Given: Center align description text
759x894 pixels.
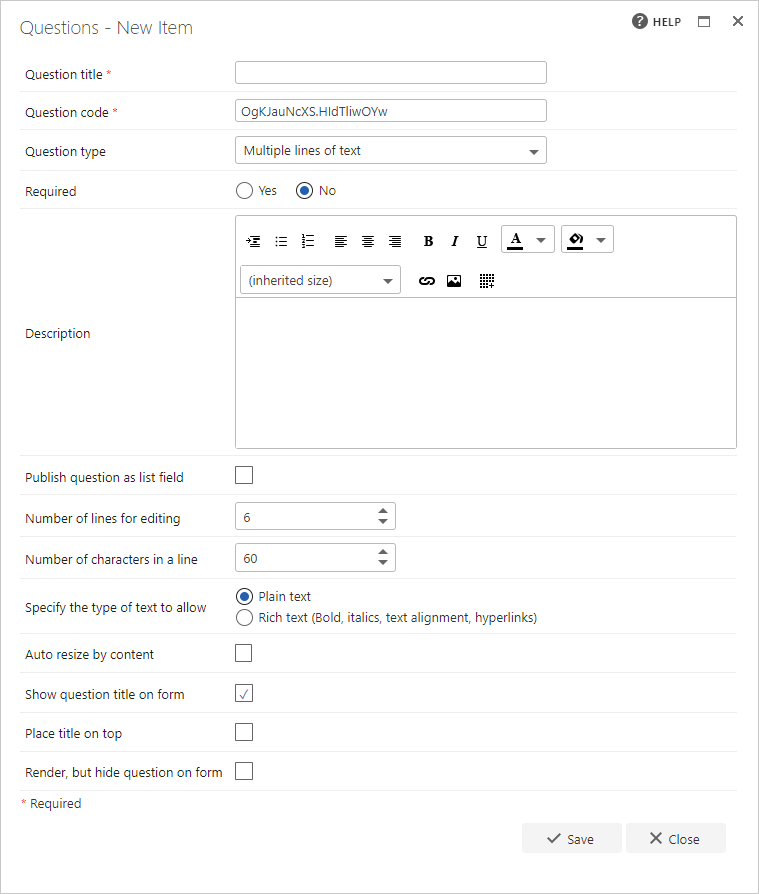Looking at the screenshot, I should coord(368,241).
